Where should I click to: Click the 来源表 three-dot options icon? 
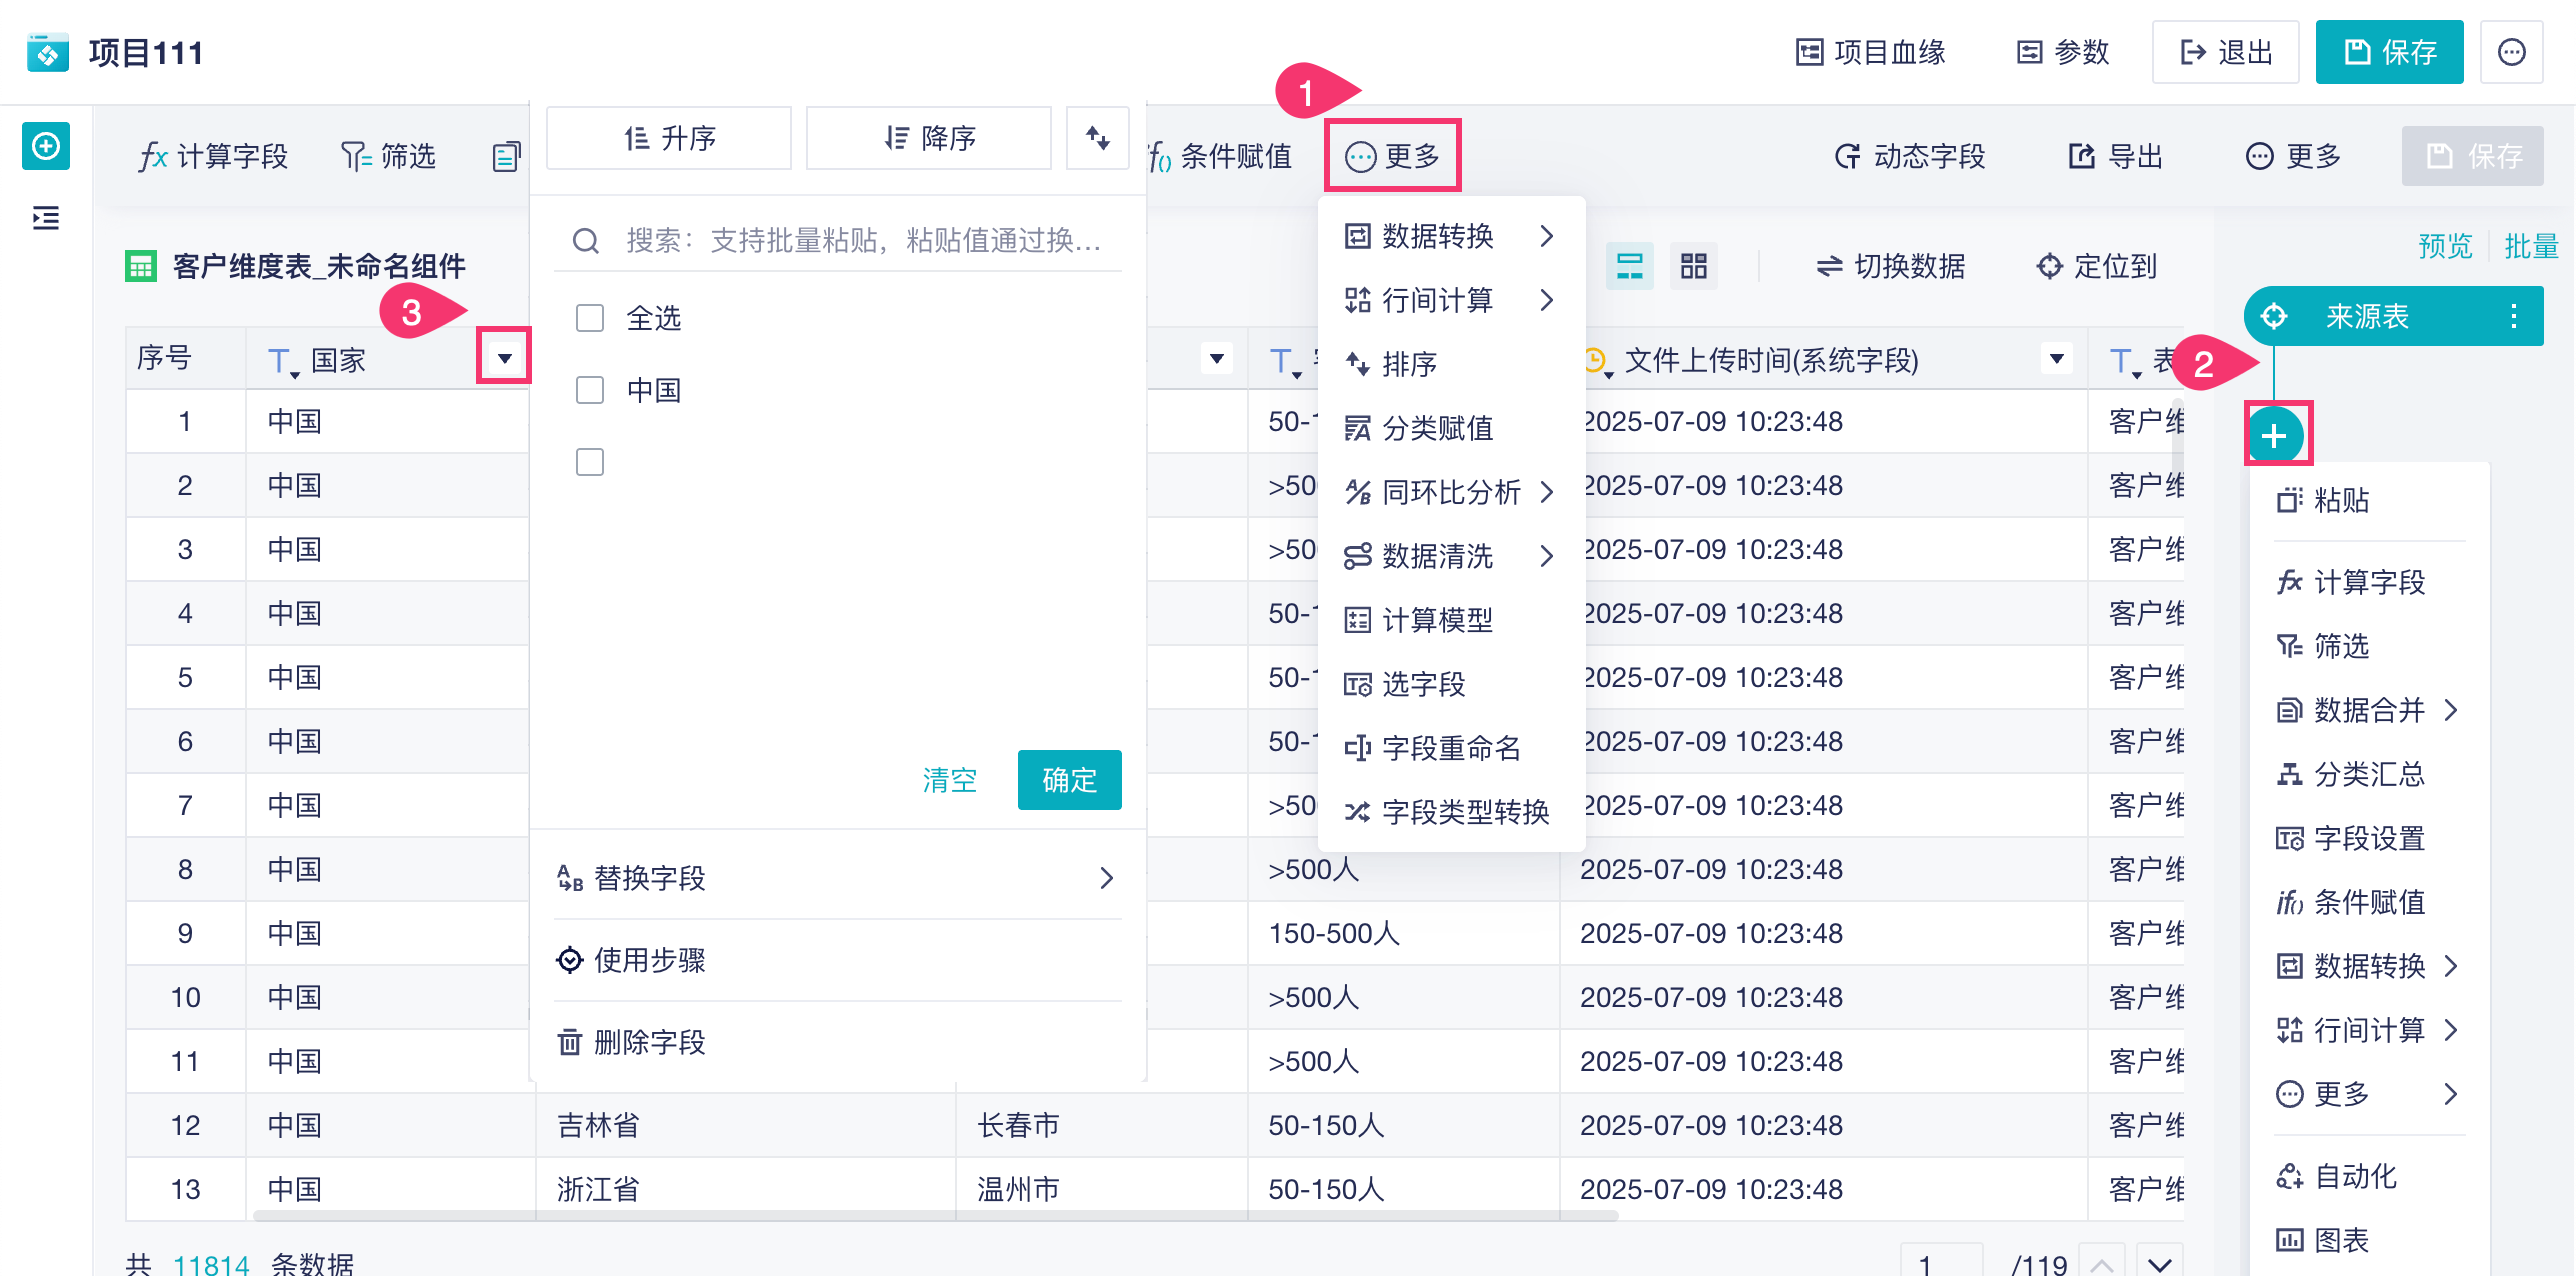(2513, 316)
